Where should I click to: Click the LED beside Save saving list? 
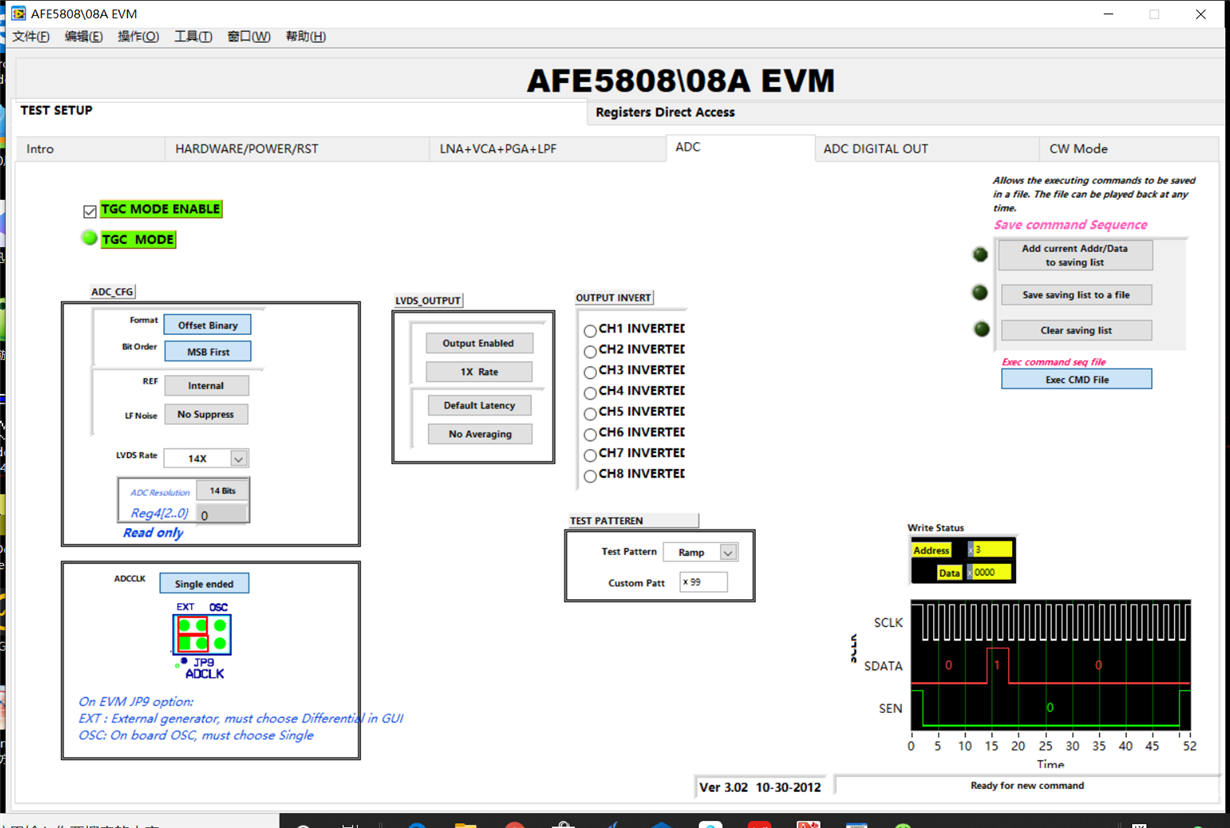(x=980, y=293)
